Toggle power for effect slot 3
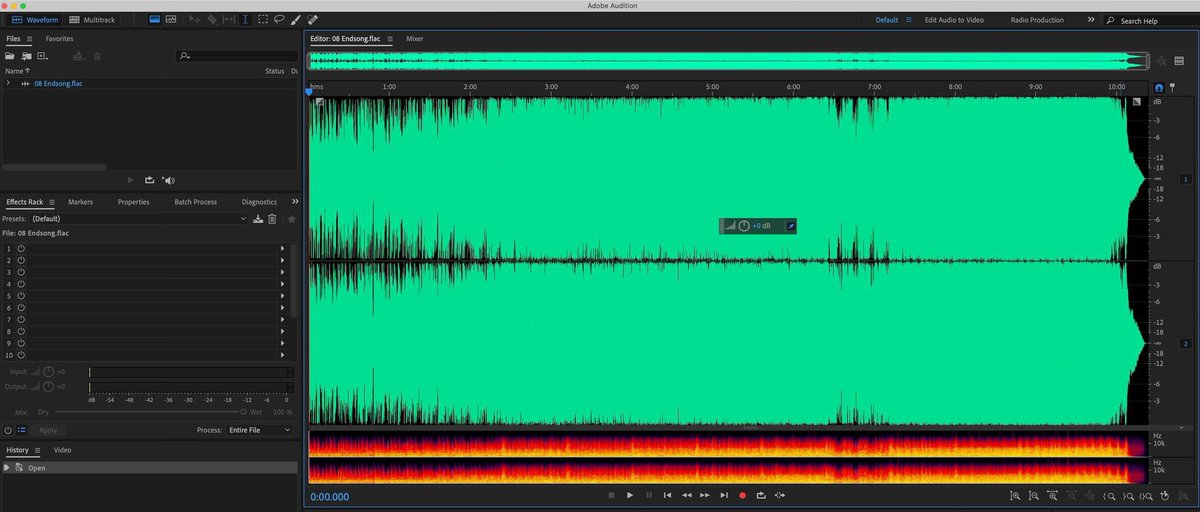 (x=21, y=272)
